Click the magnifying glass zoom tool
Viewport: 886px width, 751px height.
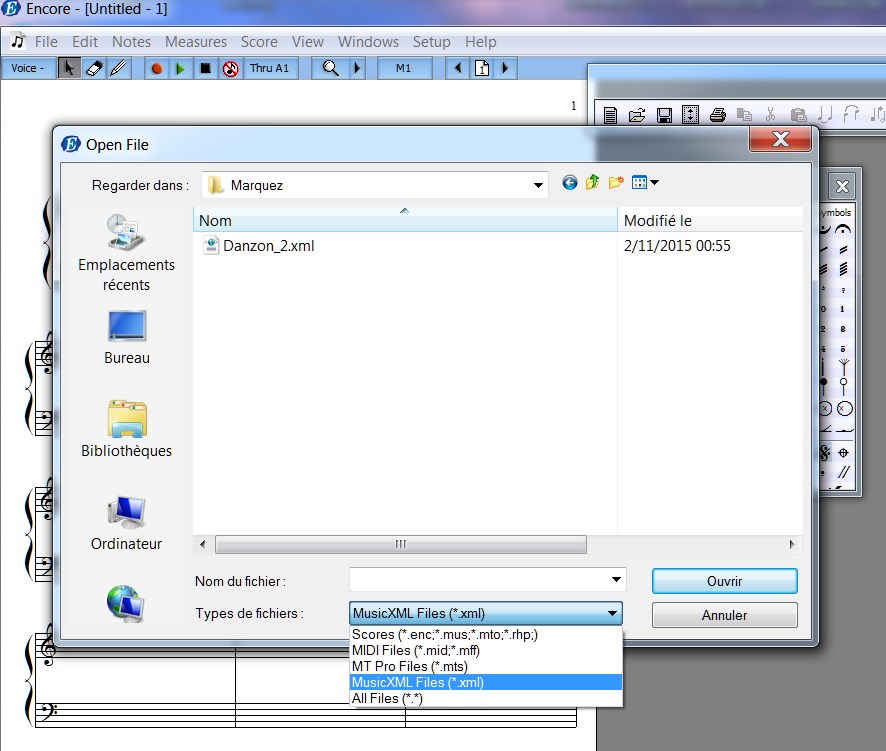(x=329, y=68)
